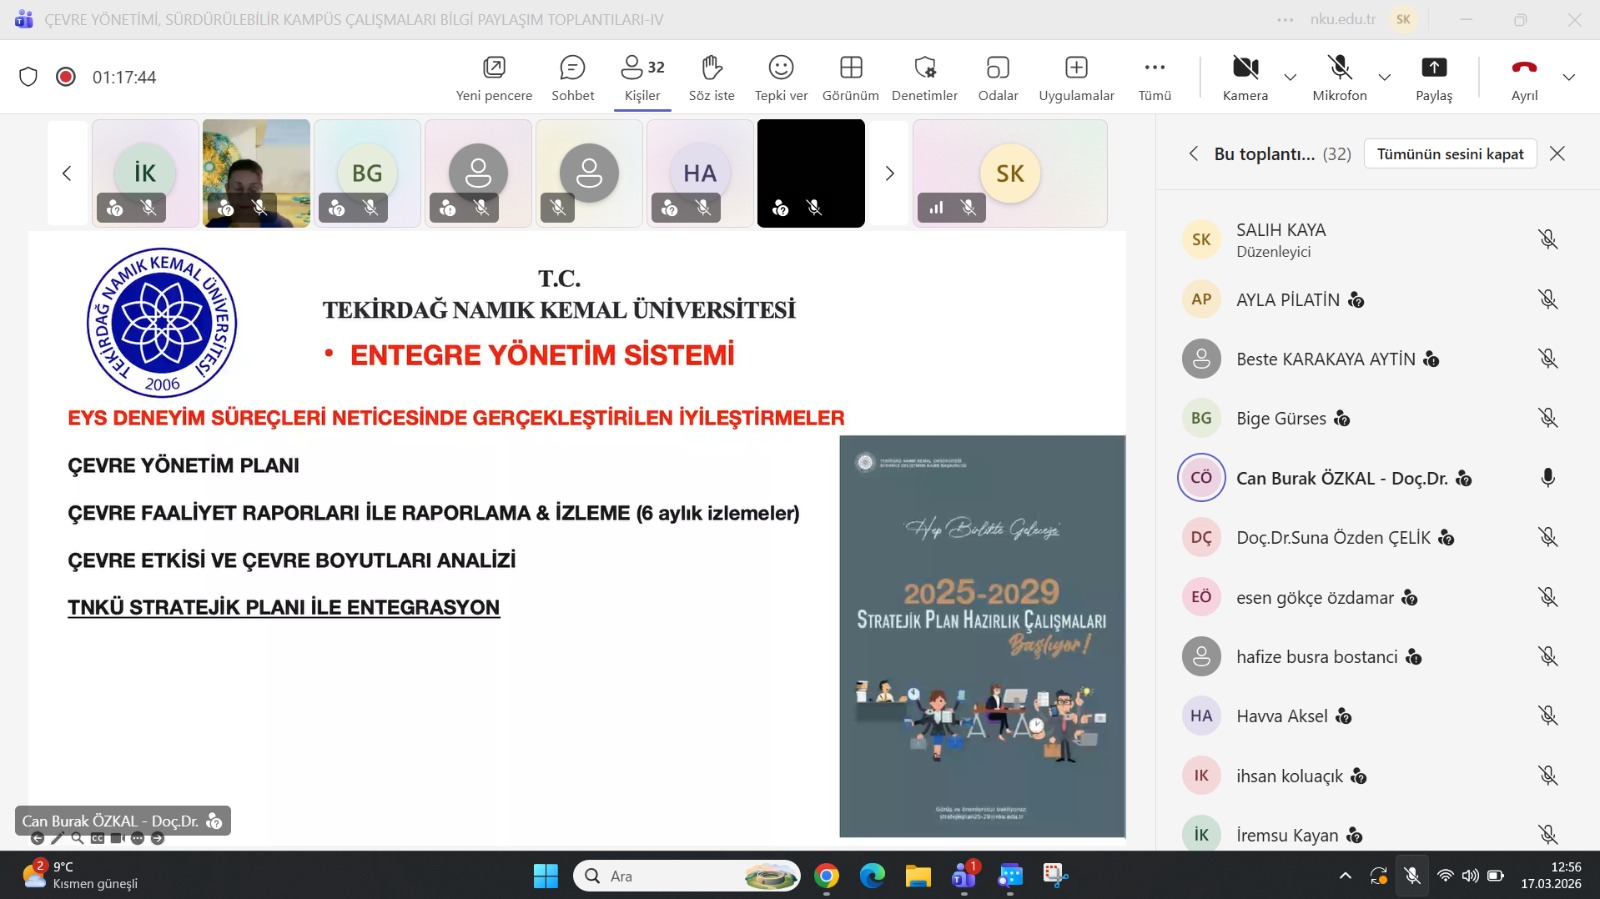Open title bar more options ellipsis
Viewport: 1600px width, 899px height.
(1285, 19)
